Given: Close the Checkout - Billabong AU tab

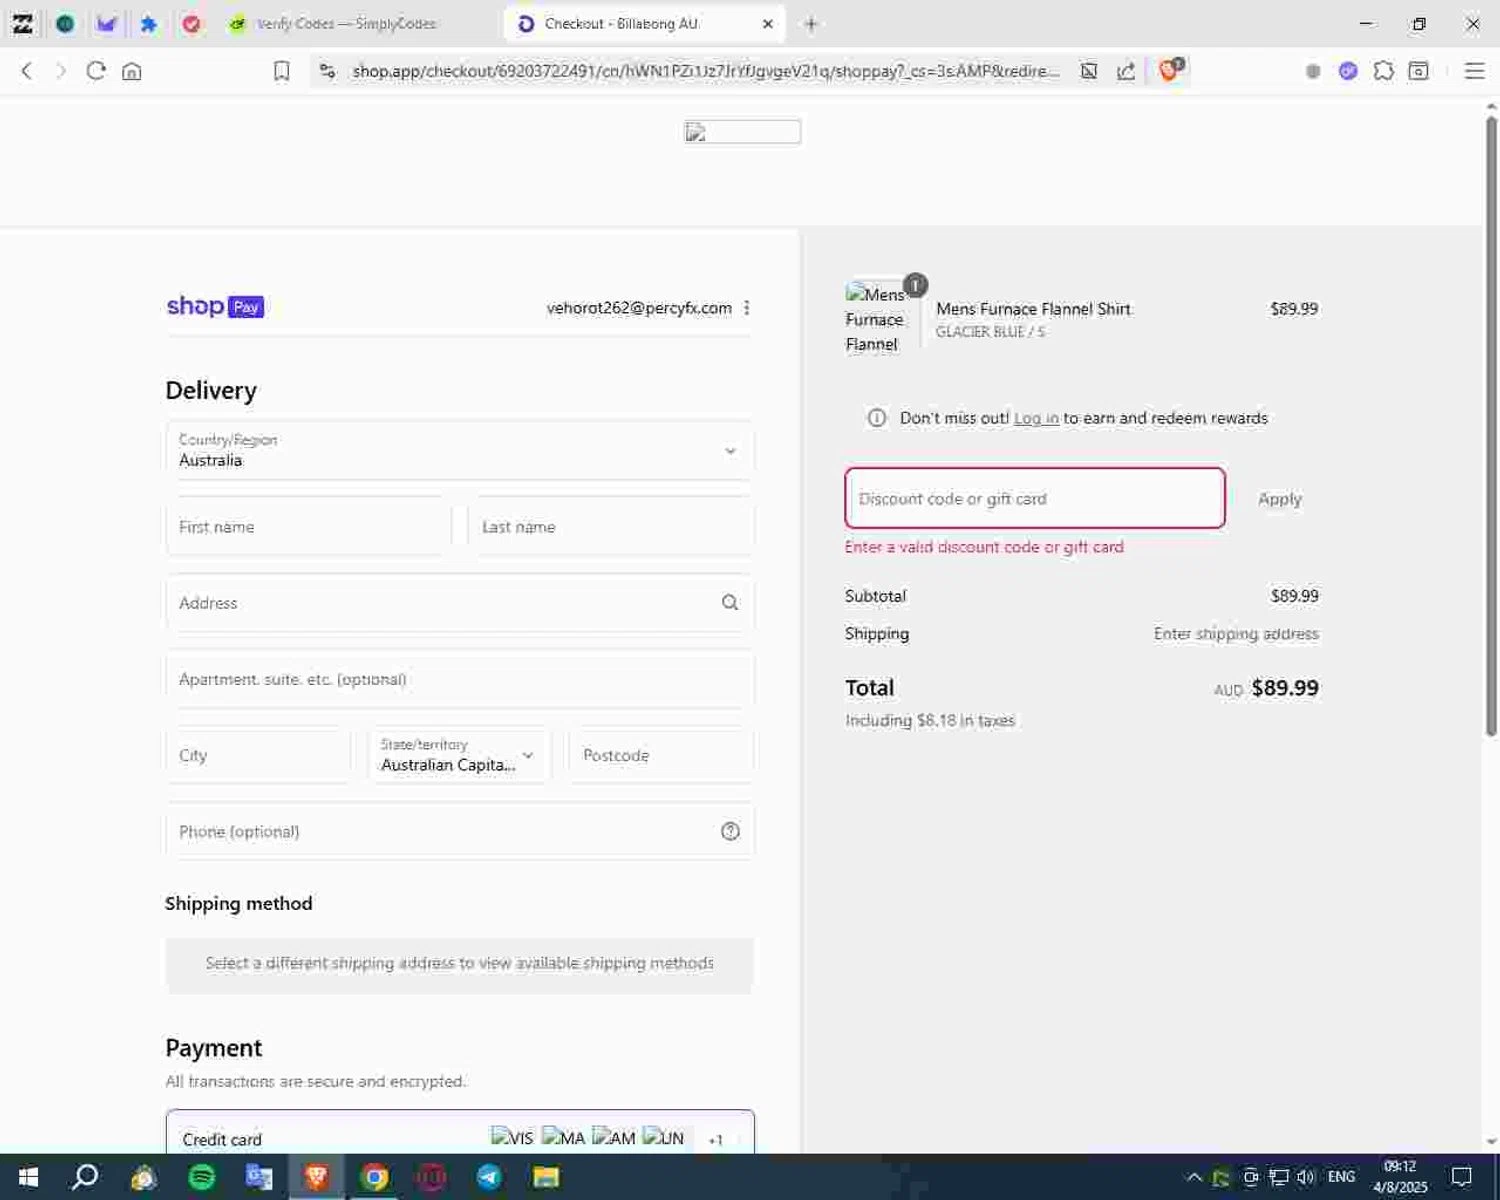Looking at the screenshot, I should pos(768,24).
